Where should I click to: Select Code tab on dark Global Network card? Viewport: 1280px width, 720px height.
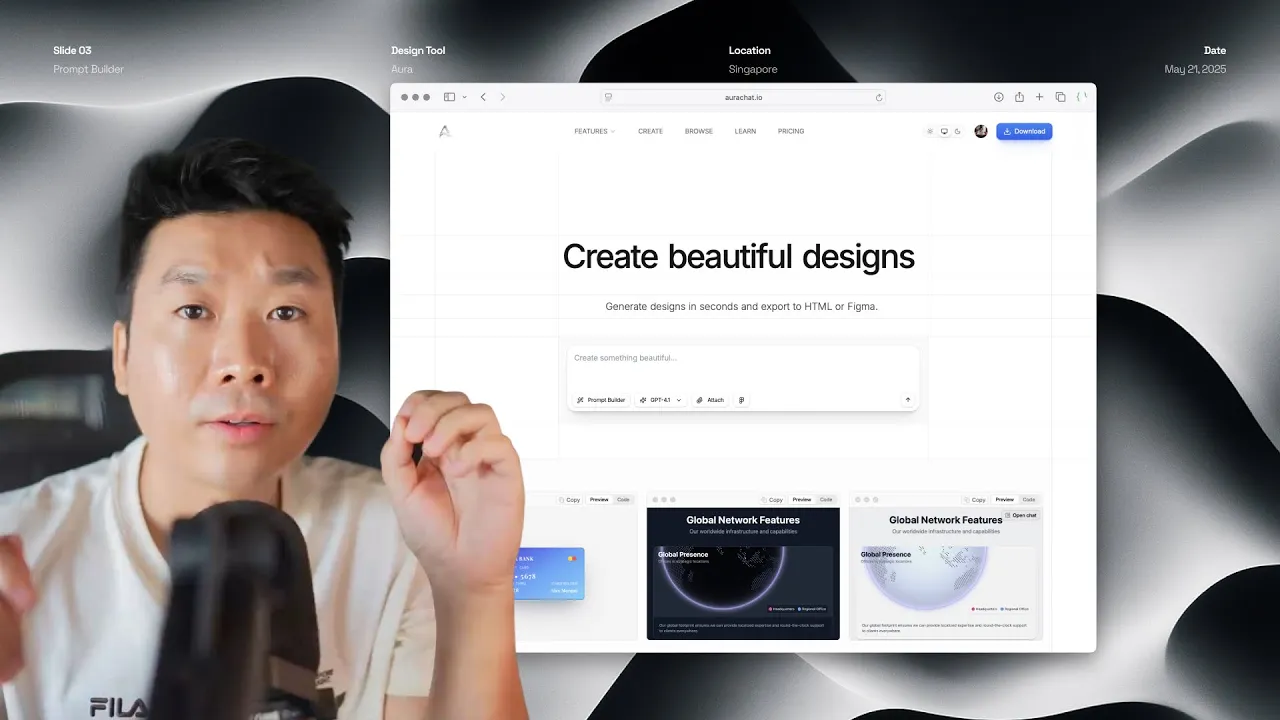(826, 499)
